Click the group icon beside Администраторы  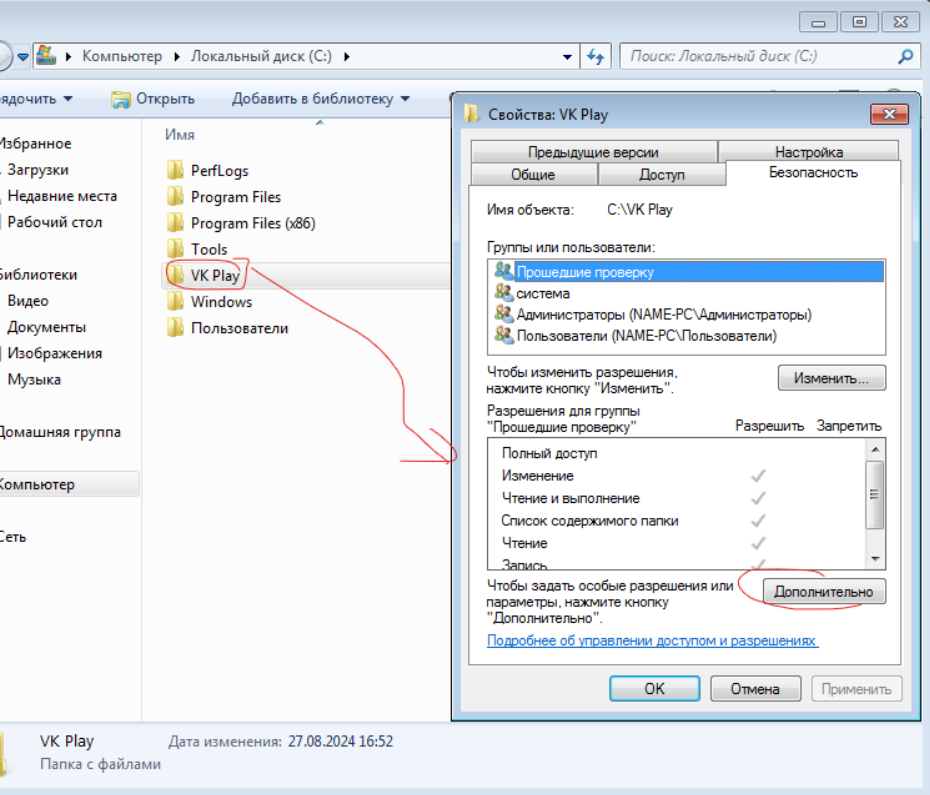504,314
